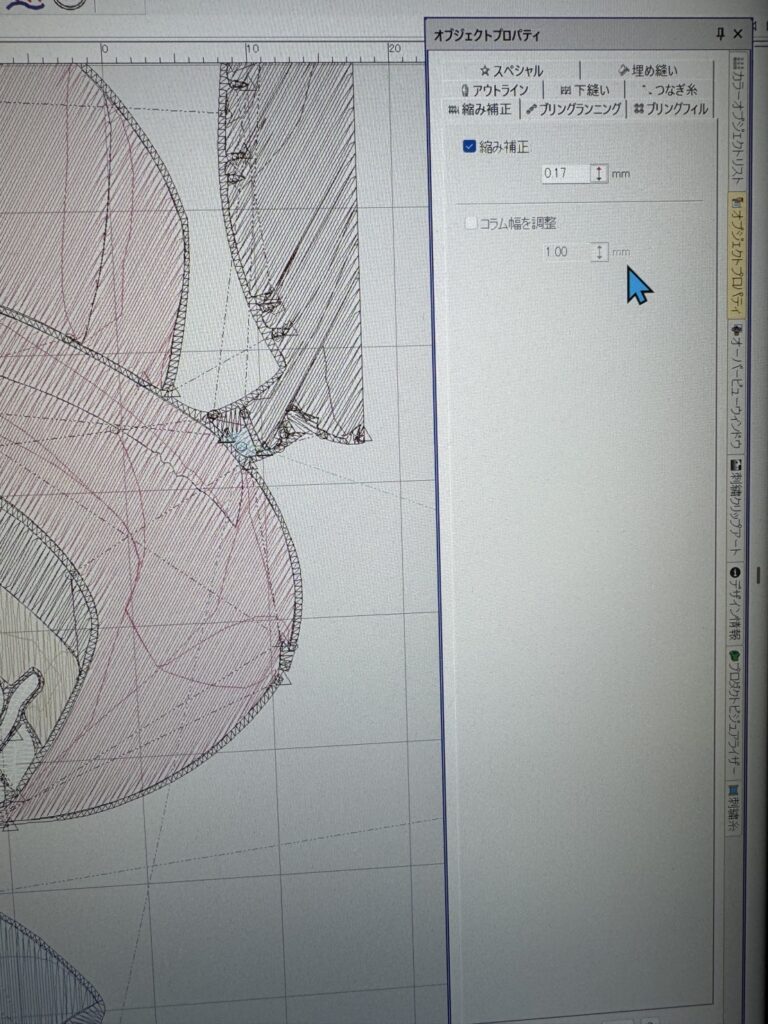Click the 縮み補正 value stepper arrows
This screenshot has width=768, height=1024.
click(x=599, y=174)
